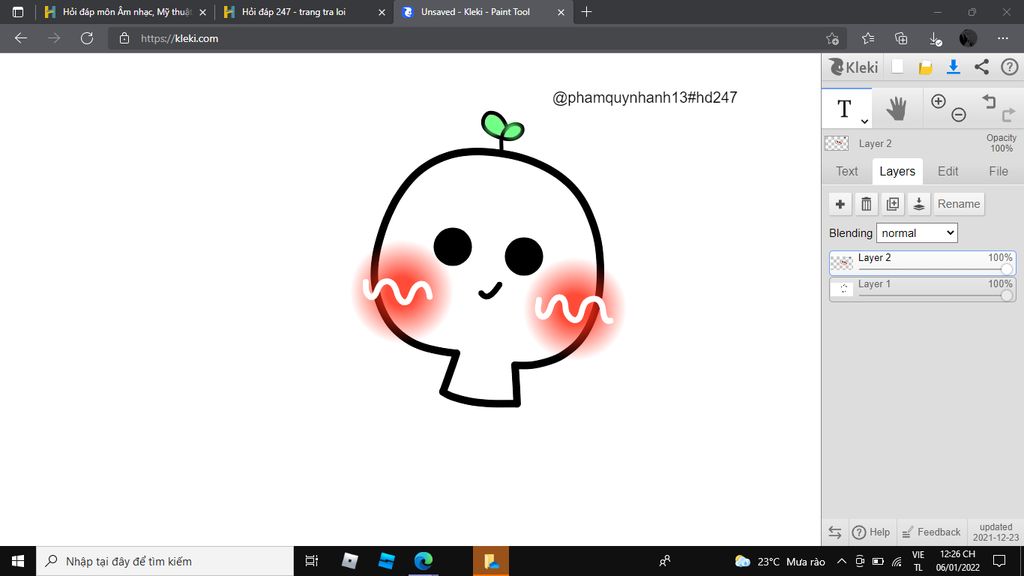This screenshot has width=1024, height=576.
Task: Click the updated 2021-12-23 changelog link
Action: 995,532
